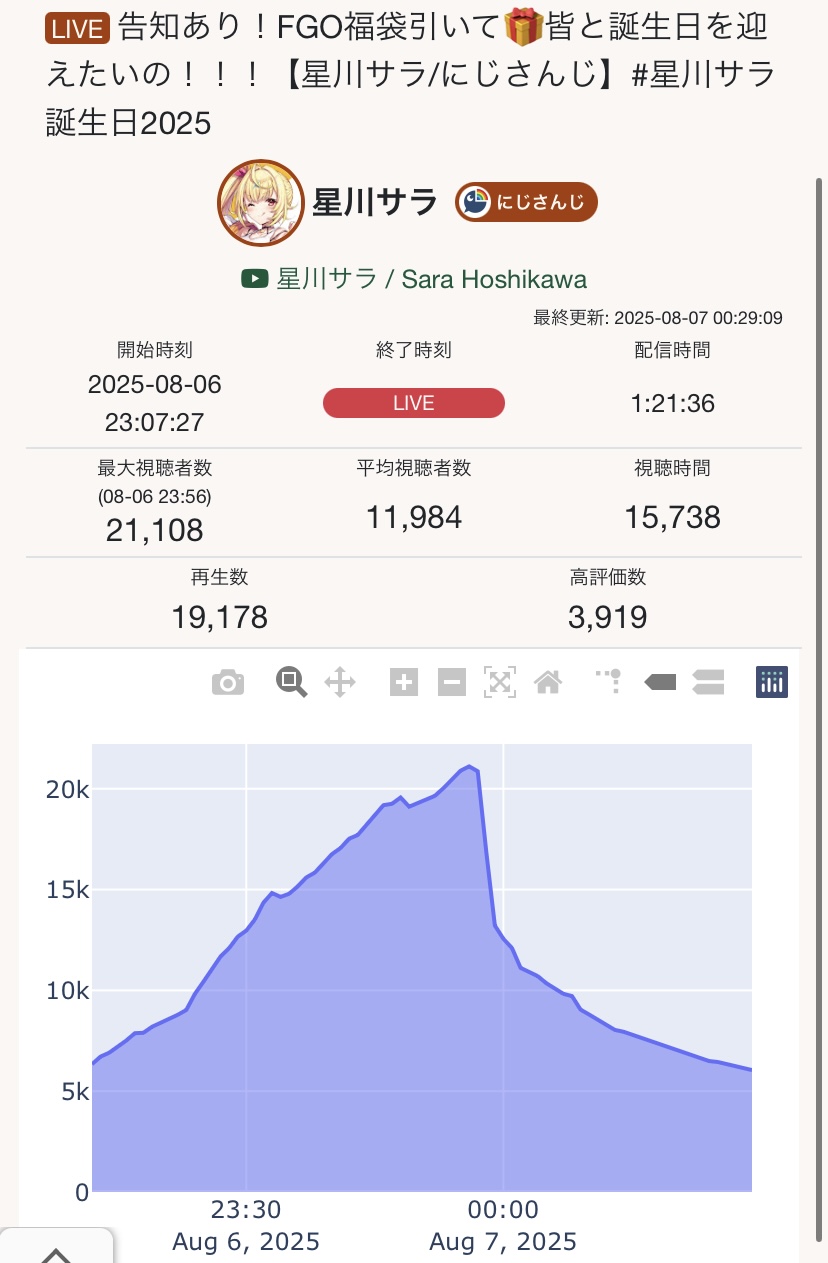
Task: Reset axes with the home icon
Action: tap(547, 683)
